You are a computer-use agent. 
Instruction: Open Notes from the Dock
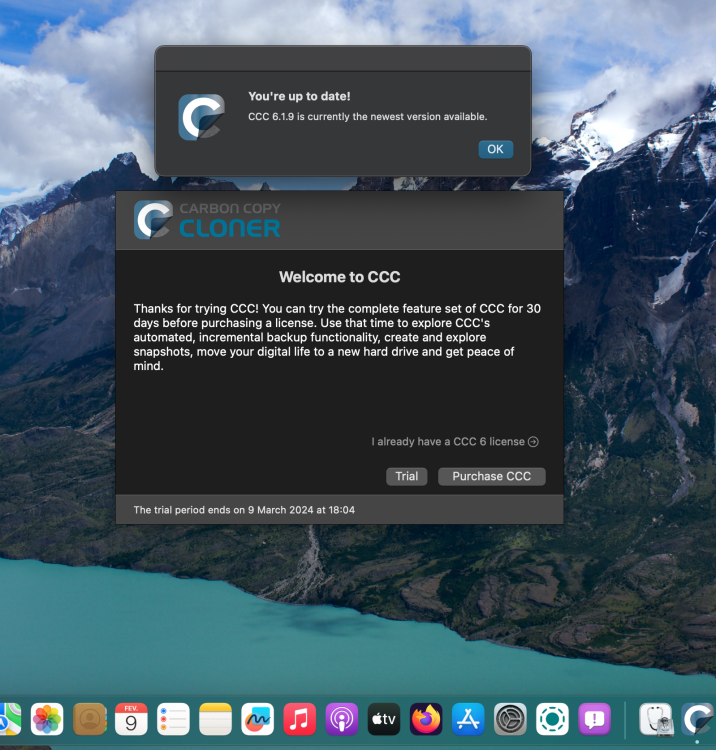pos(215,719)
